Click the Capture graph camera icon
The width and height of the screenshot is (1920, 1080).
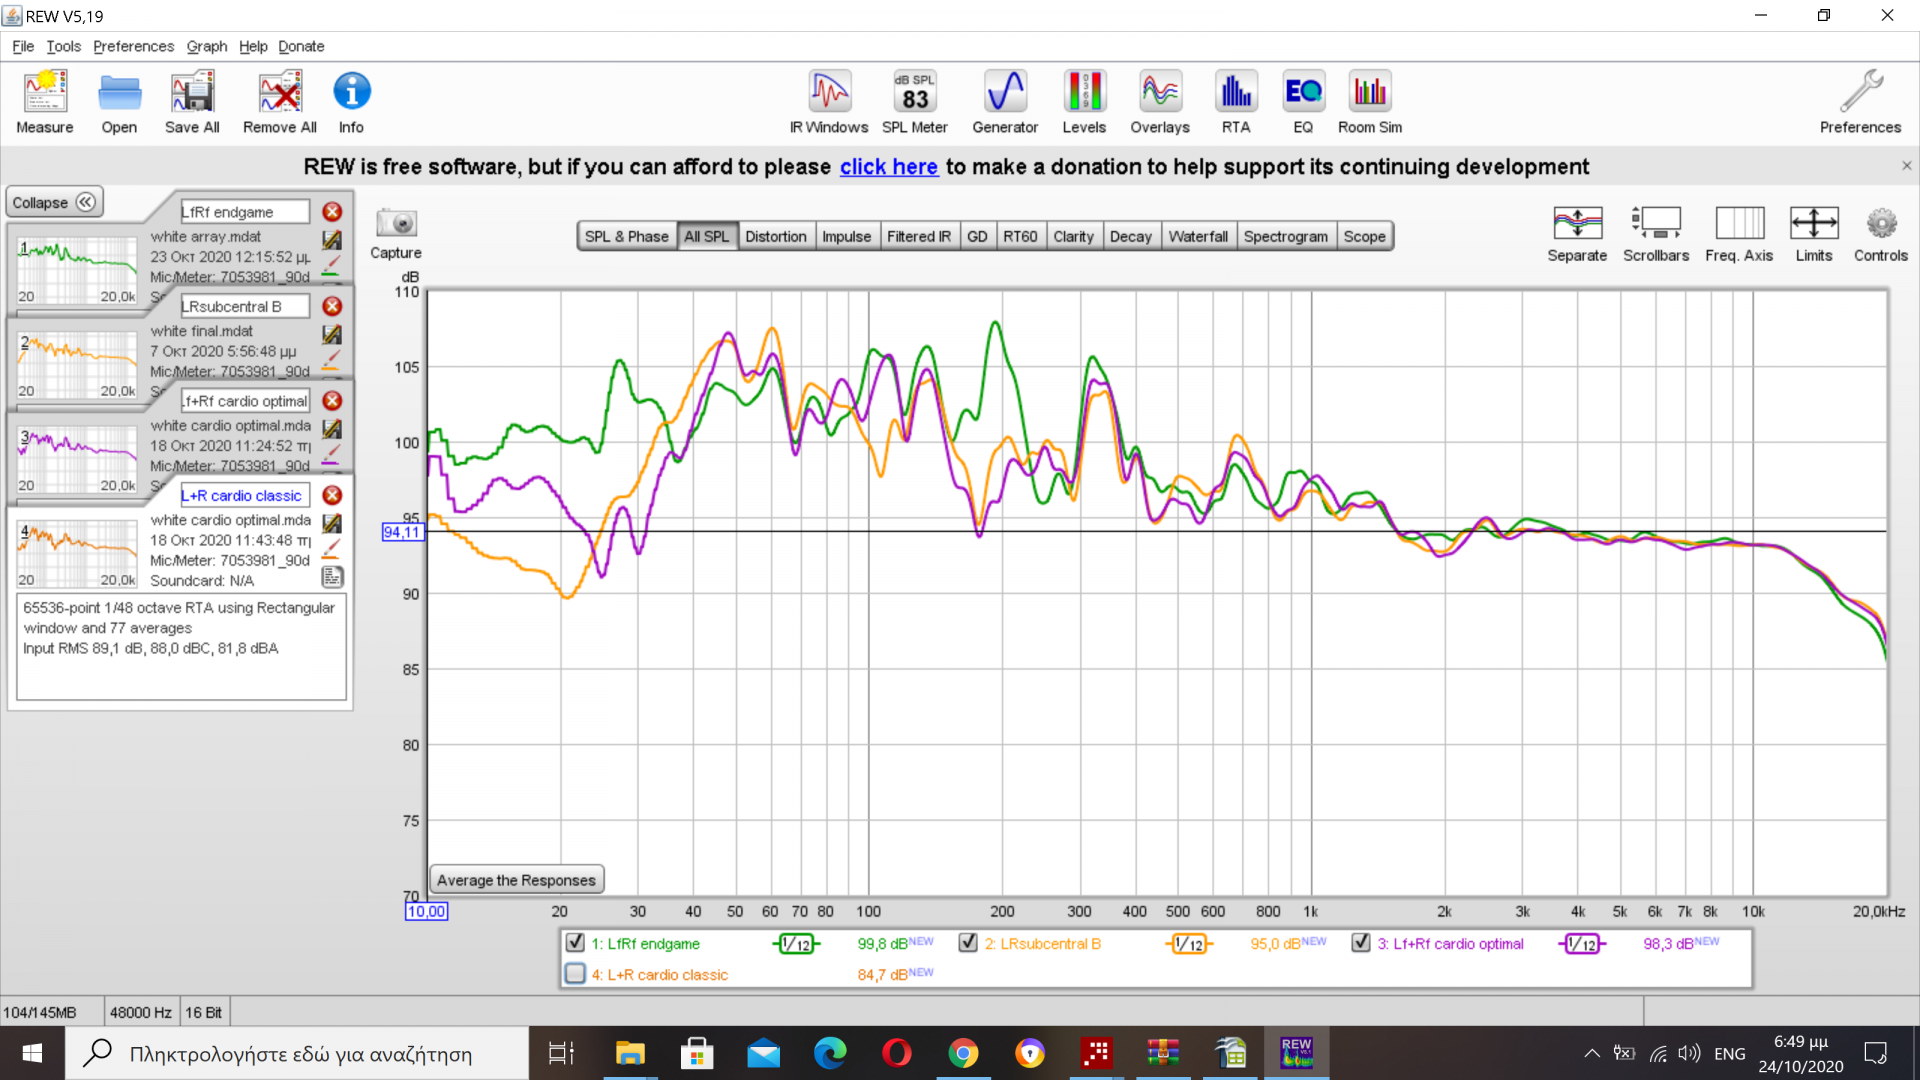[x=396, y=223]
